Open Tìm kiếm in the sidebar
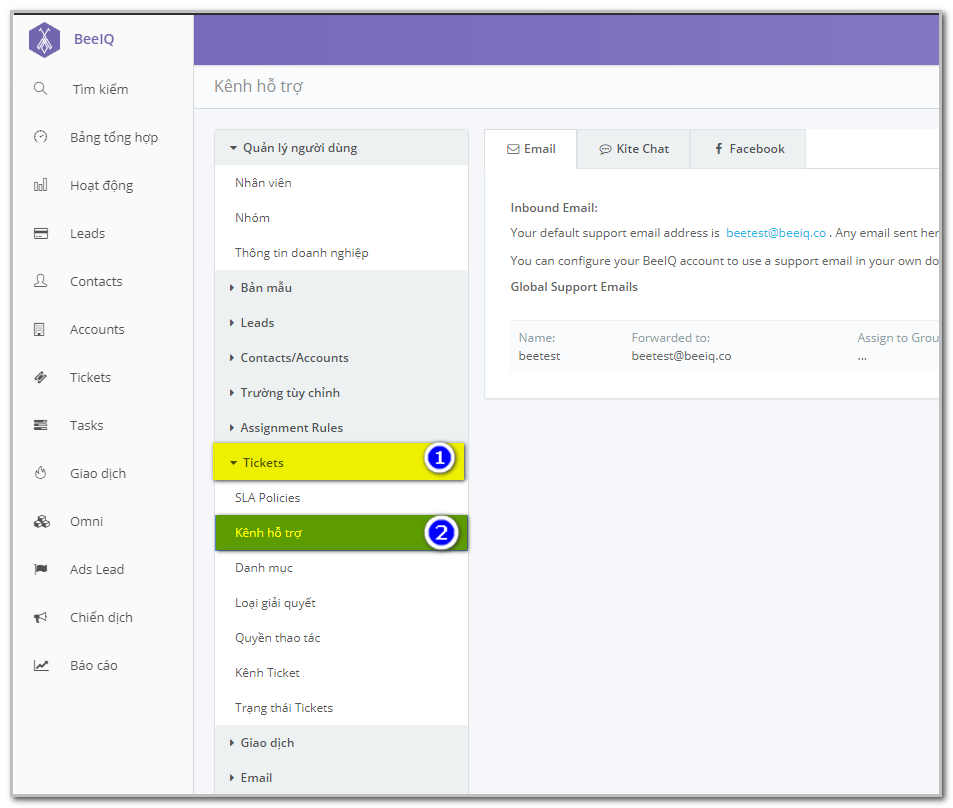 point(100,89)
